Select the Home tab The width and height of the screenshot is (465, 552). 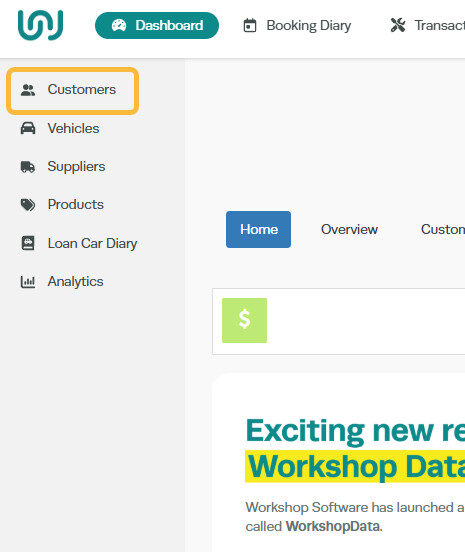pos(258,230)
